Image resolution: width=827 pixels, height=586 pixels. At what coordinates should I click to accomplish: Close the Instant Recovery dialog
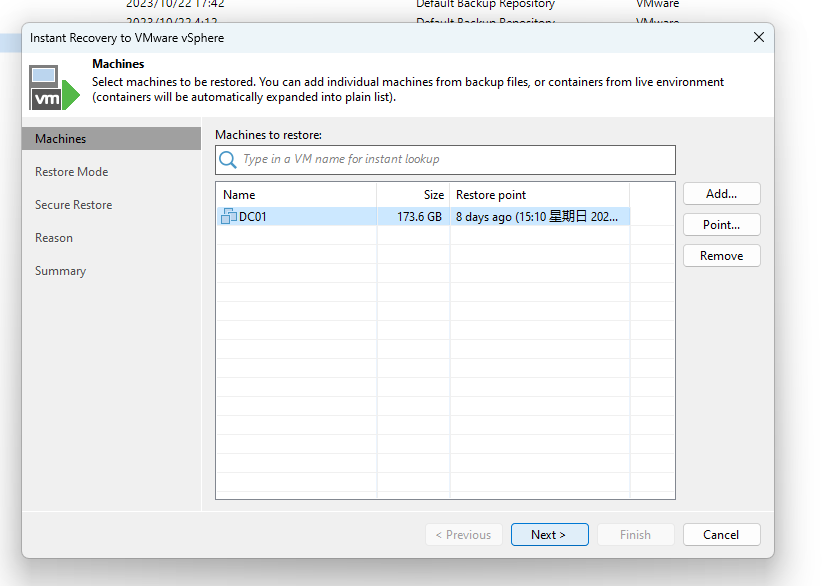(x=758, y=37)
